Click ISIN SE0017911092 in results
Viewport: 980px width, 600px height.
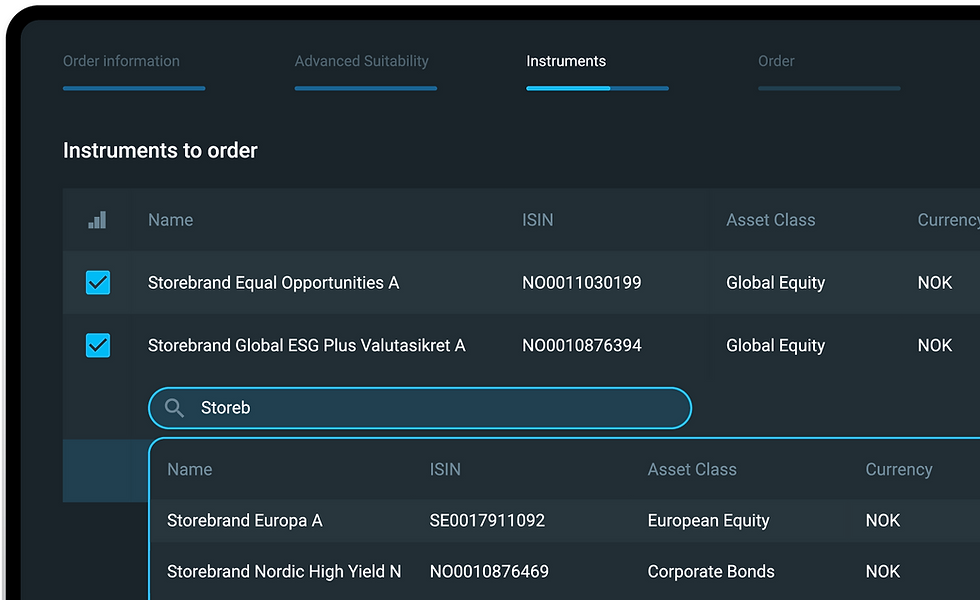(488, 521)
